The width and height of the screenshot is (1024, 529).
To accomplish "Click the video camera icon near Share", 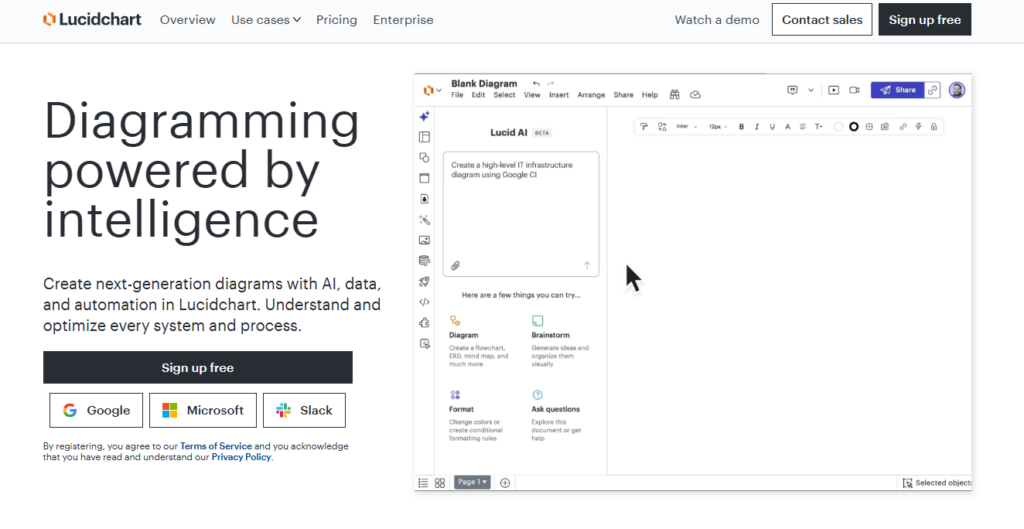I will tap(855, 90).
